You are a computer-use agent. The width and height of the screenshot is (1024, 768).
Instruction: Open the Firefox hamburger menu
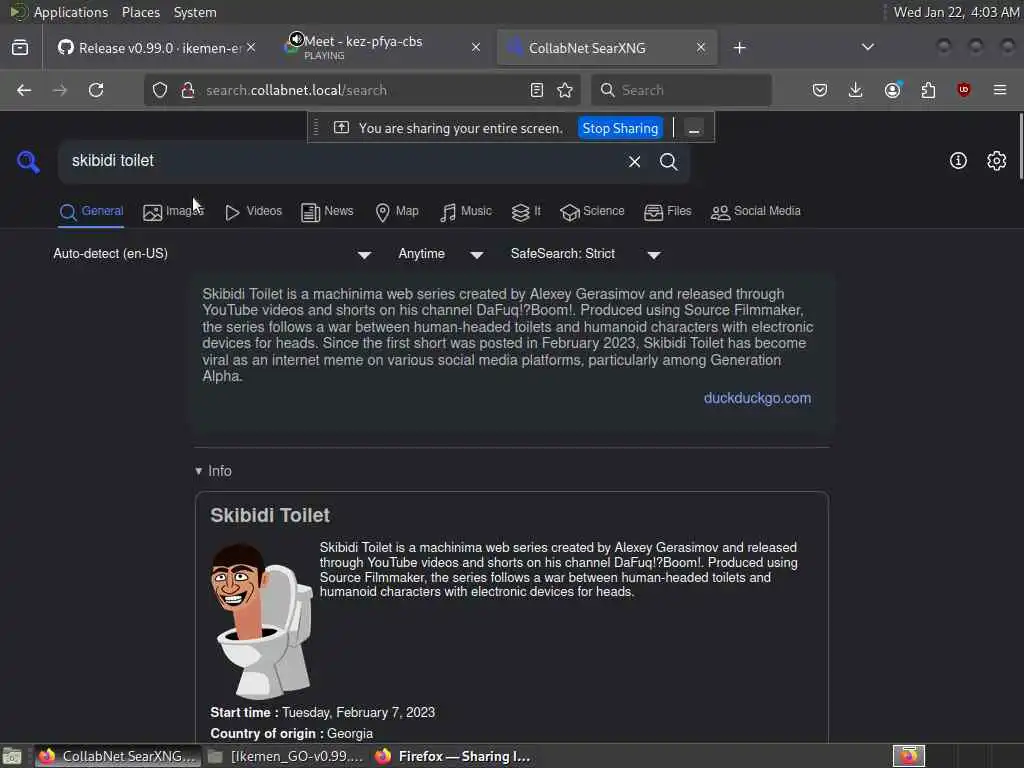1000,90
